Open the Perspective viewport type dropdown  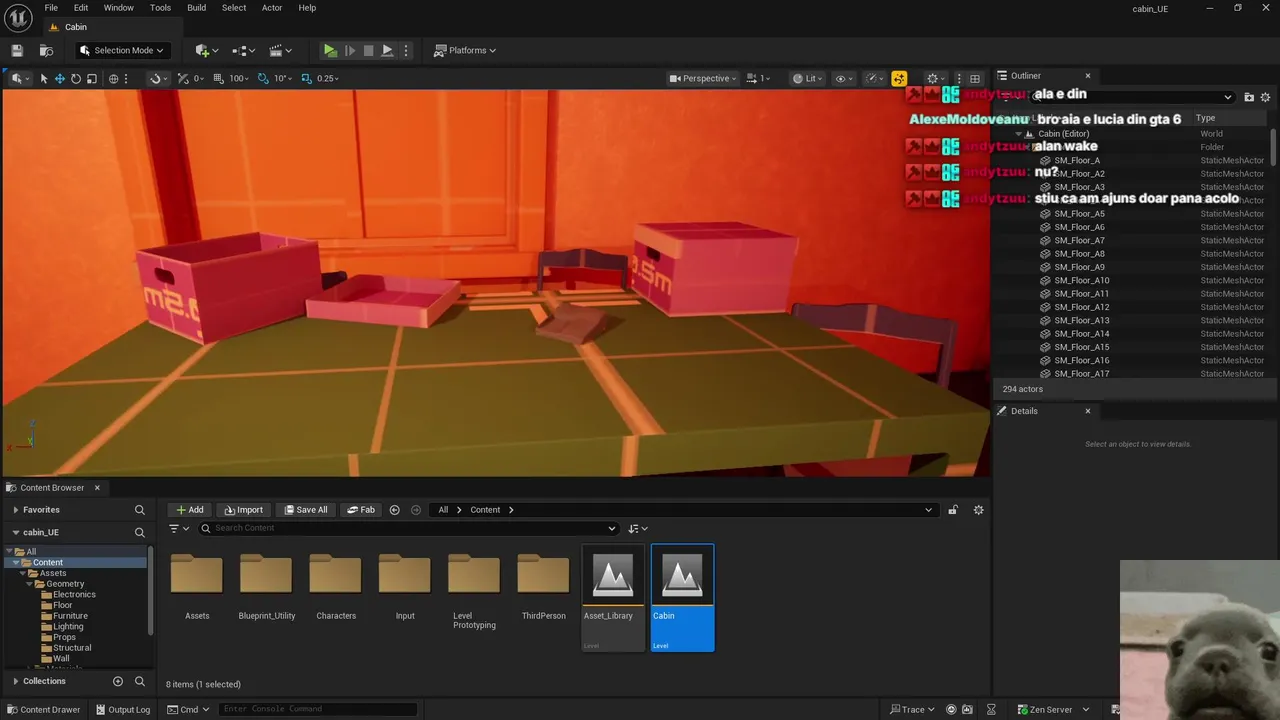coord(703,78)
